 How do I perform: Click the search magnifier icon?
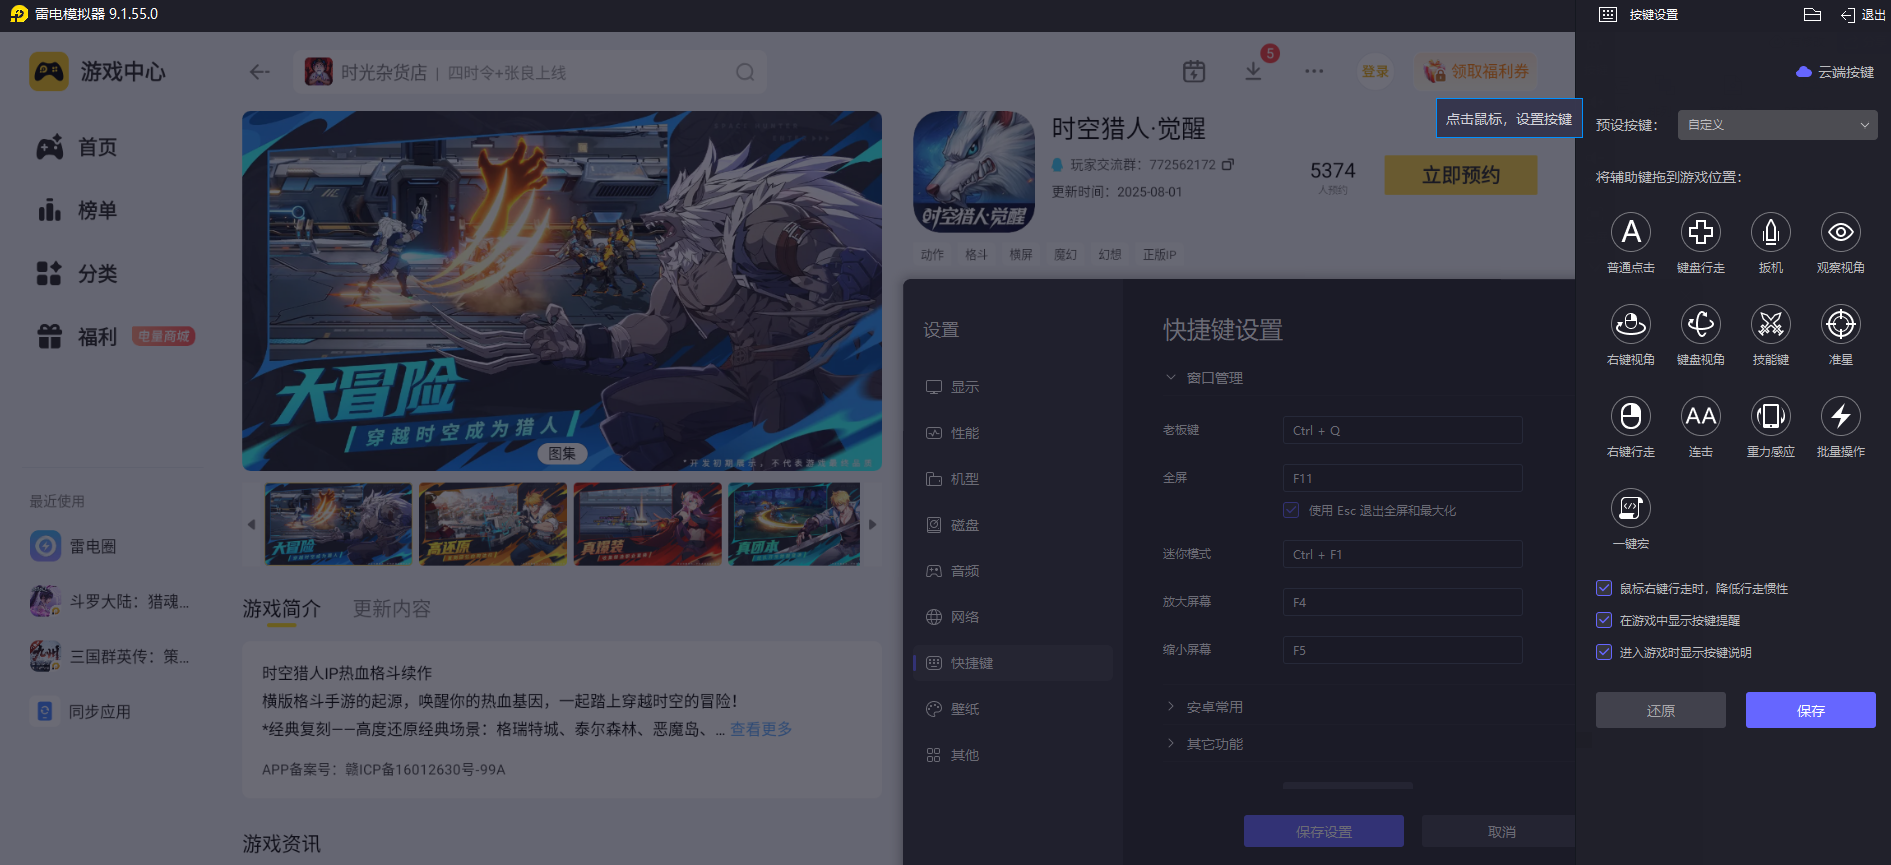(x=745, y=72)
